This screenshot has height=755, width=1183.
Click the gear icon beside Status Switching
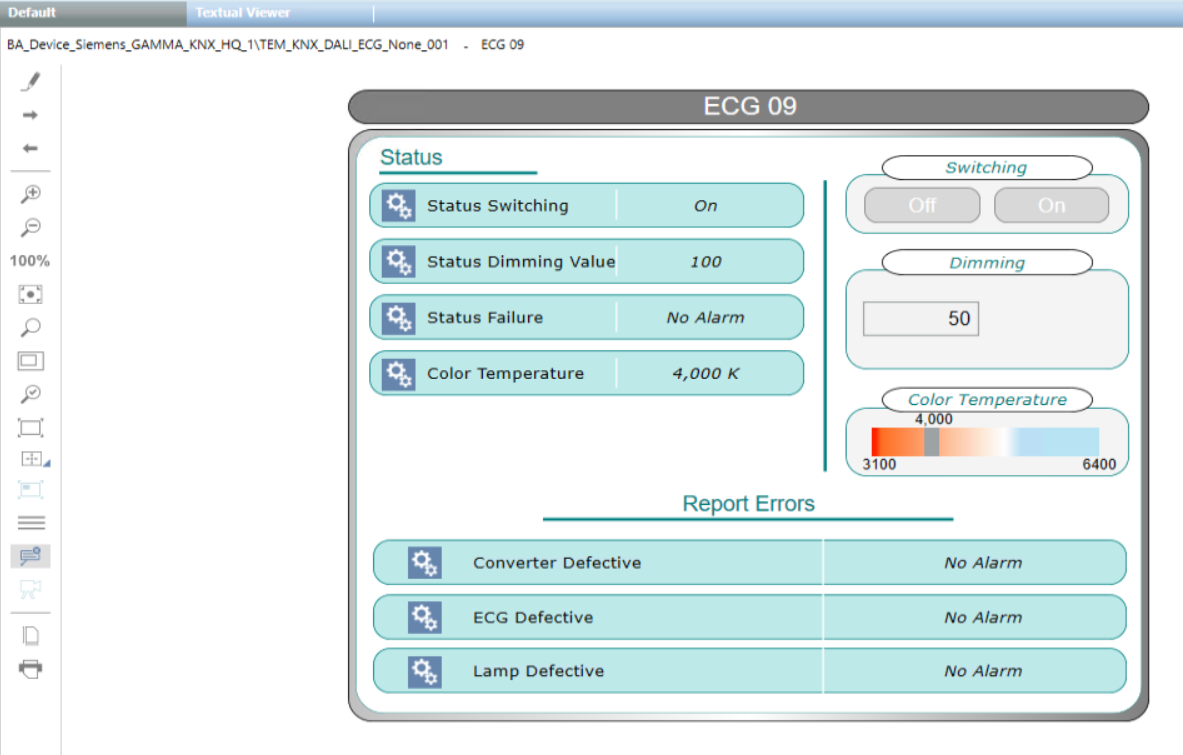pyautogui.click(x=398, y=206)
